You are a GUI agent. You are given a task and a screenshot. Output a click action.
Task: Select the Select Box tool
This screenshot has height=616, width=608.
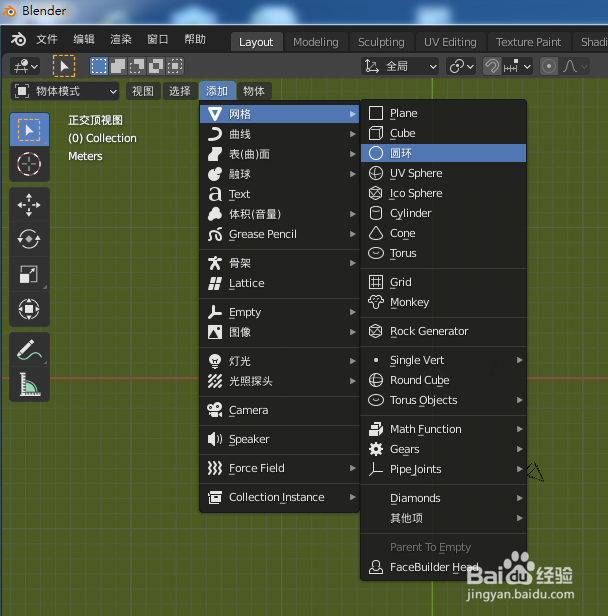29,130
